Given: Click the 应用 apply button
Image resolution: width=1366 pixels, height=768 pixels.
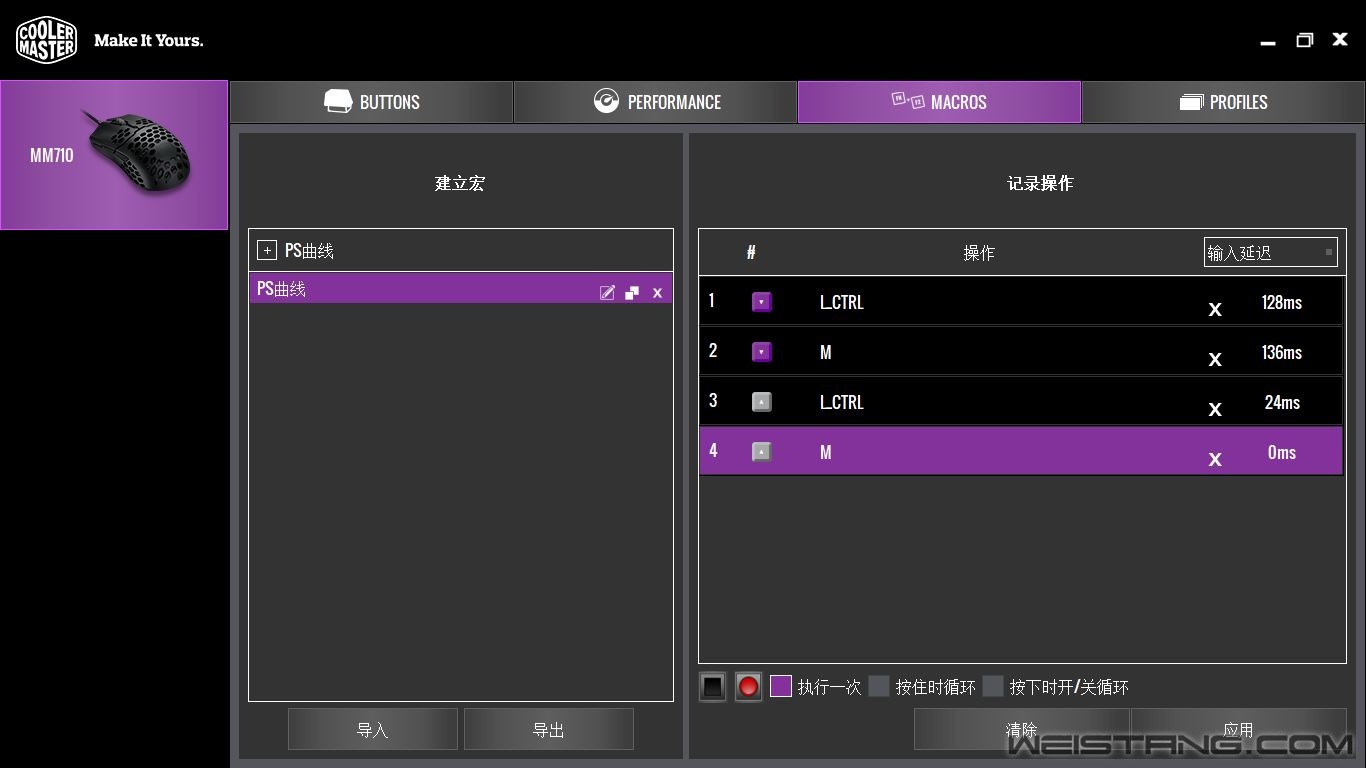Looking at the screenshot, I should click(1239, 729).
